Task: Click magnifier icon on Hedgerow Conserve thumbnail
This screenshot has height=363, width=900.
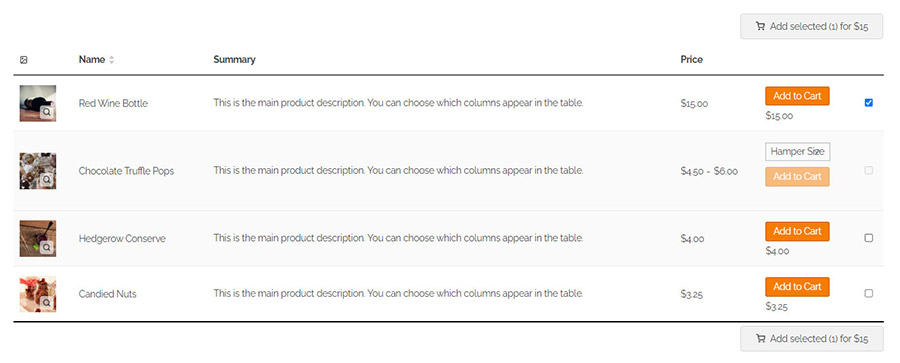Action: click(46, 248)
